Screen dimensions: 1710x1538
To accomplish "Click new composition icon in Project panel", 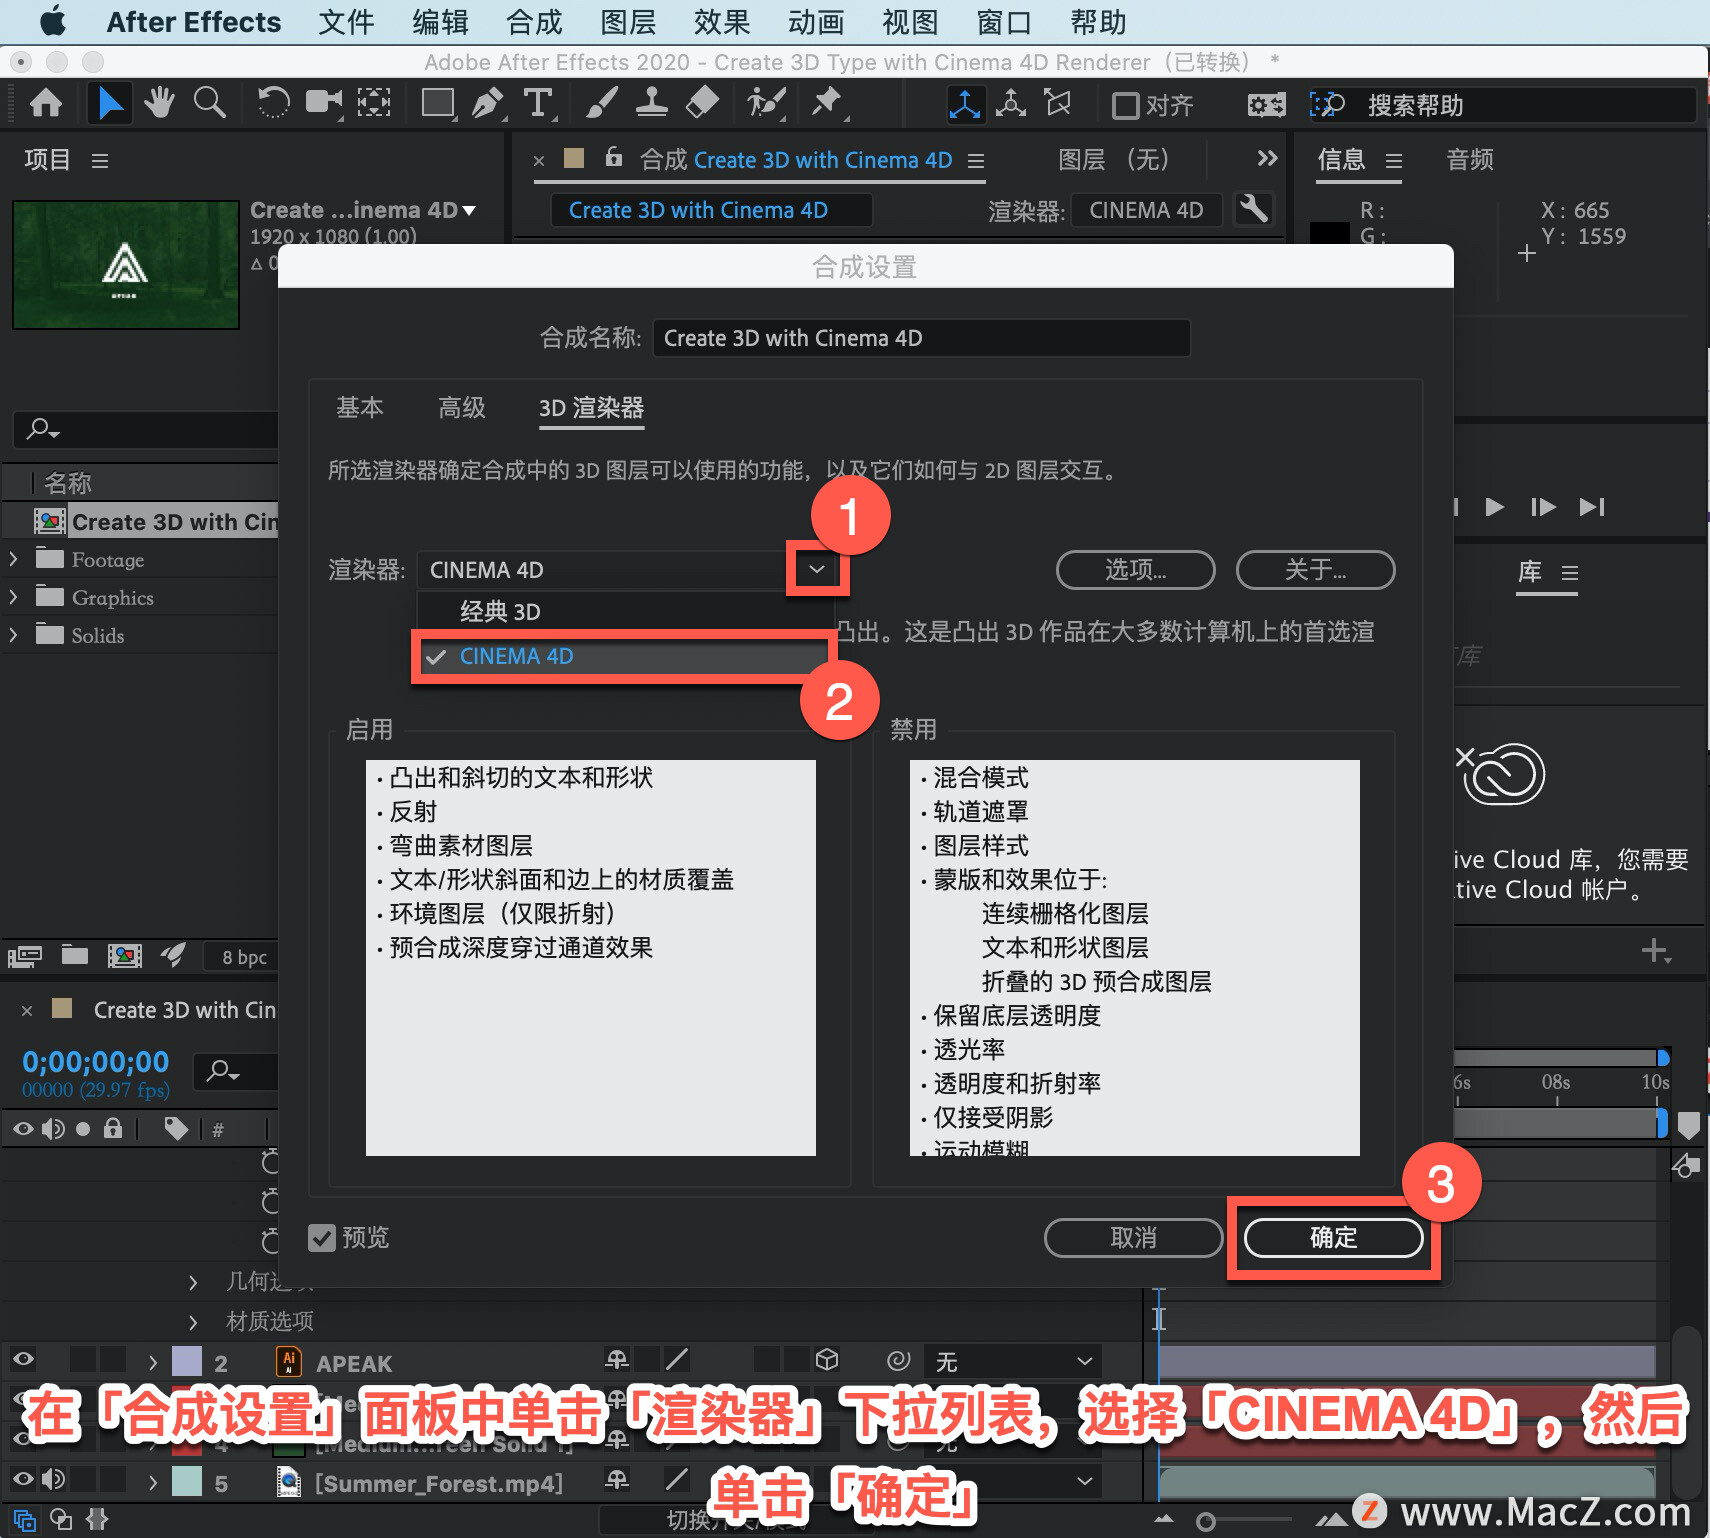I will (124, 956).
